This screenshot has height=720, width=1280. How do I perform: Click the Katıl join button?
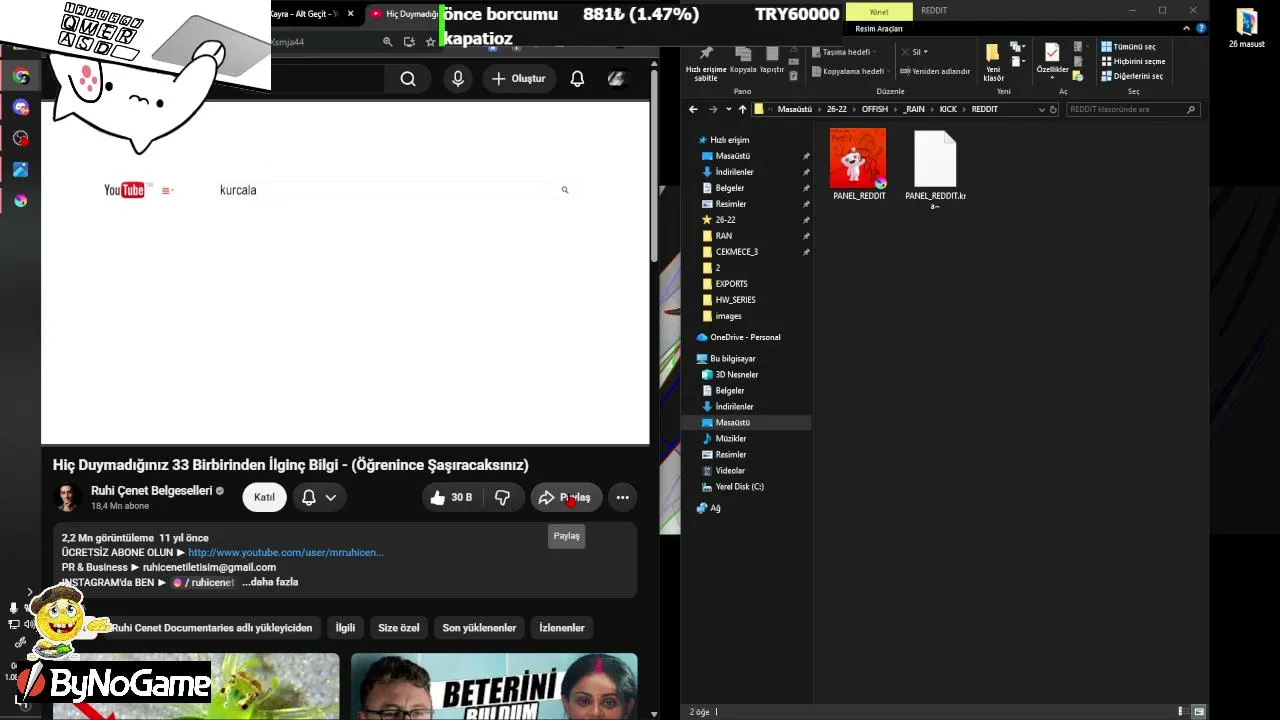point(264,497)
